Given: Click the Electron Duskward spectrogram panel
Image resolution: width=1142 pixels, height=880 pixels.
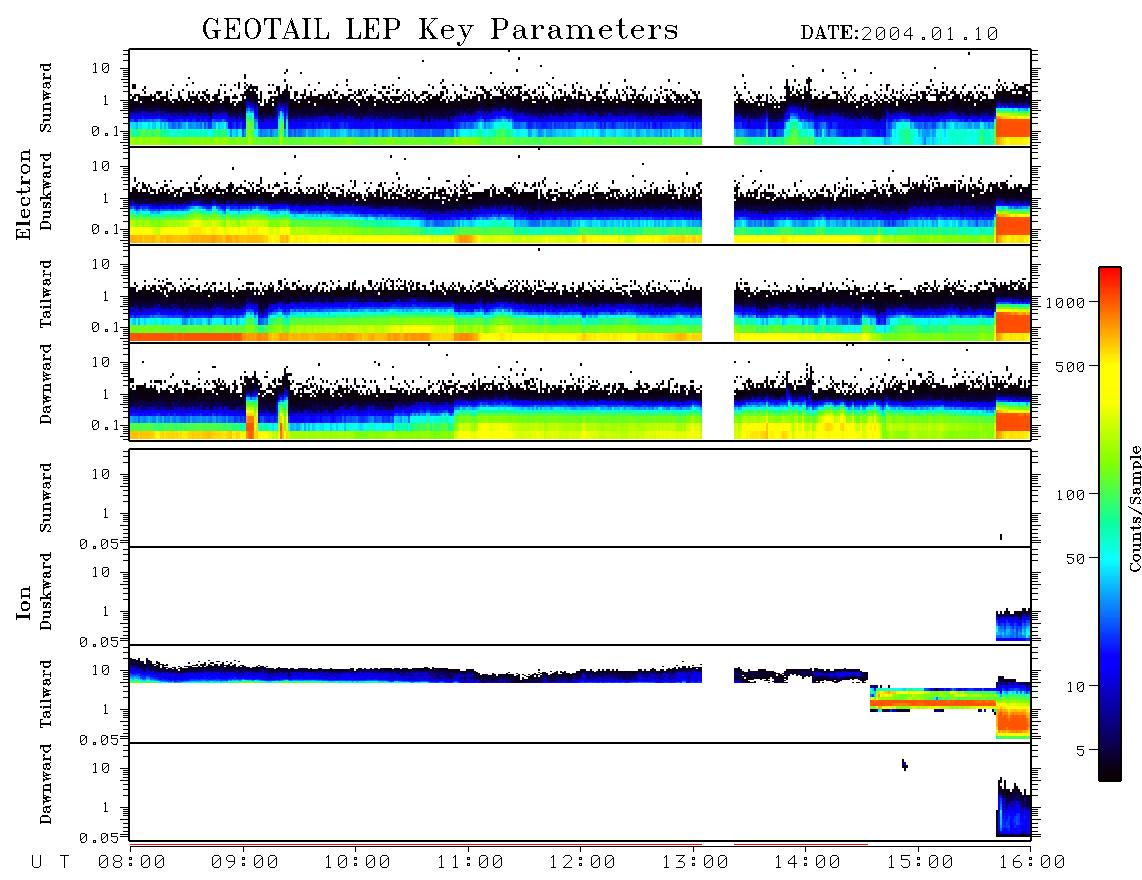Looking at the screenshot, I should coord(580,195).
